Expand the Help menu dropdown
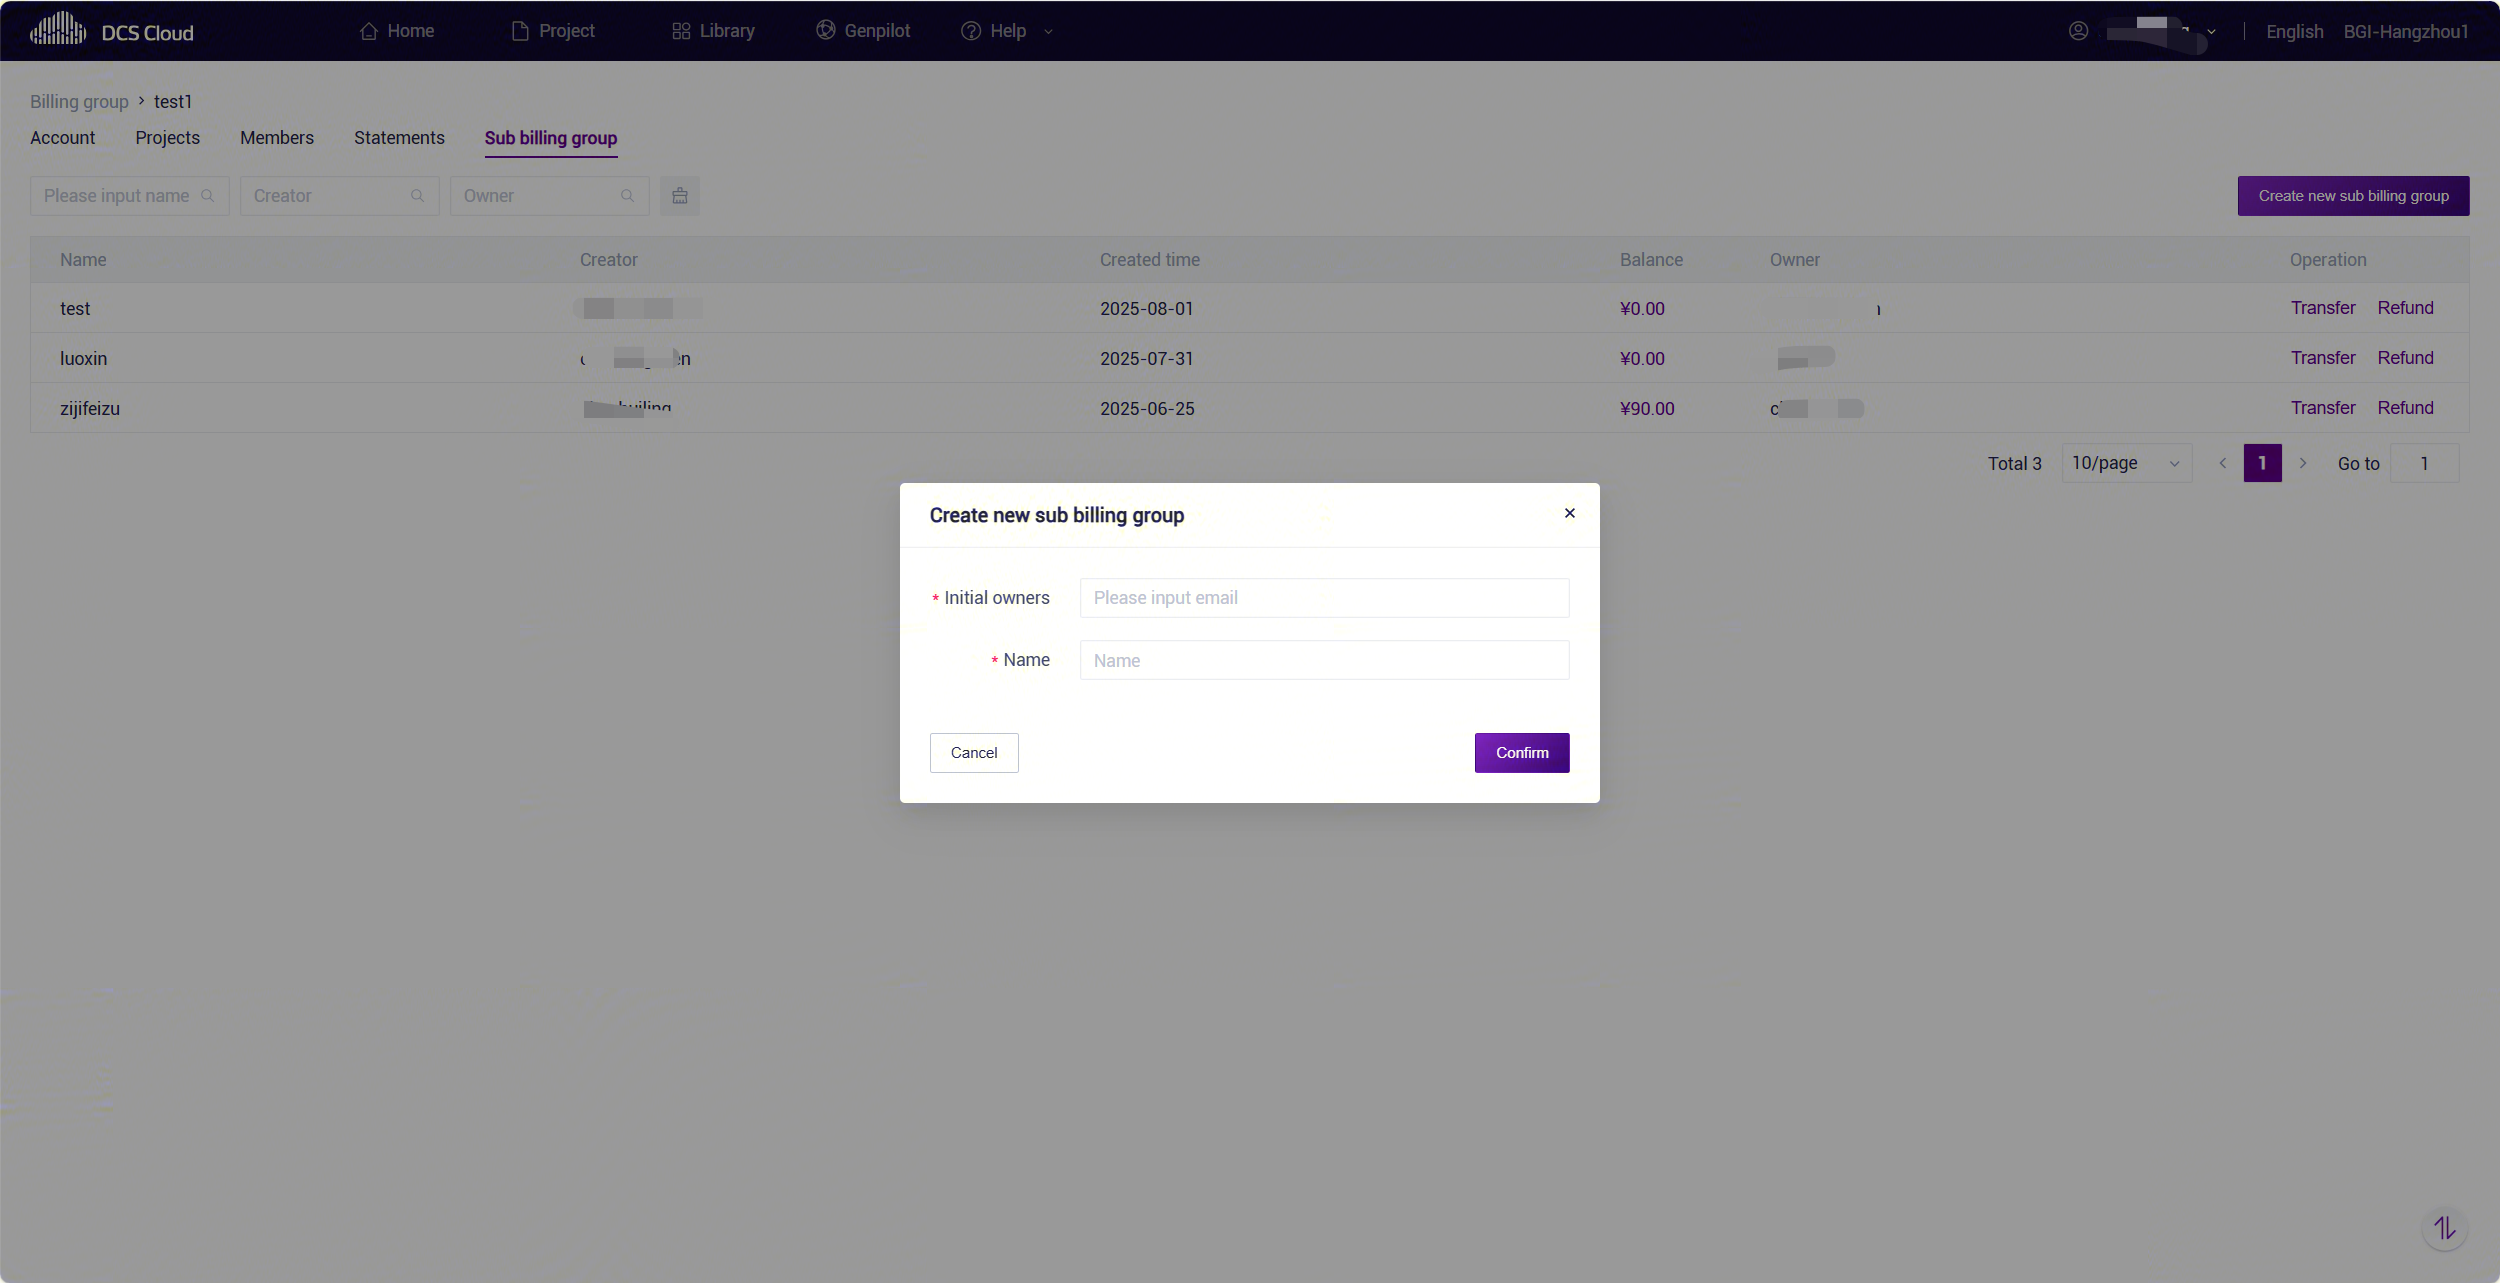Screen dimensions: 2500x1283 point(1048,31)
